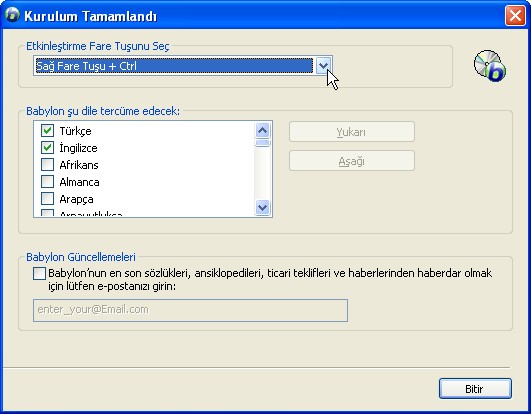Enable Babylon updates newsletter checkbox
Screen dimensions: 531x414
pos(39,274)
